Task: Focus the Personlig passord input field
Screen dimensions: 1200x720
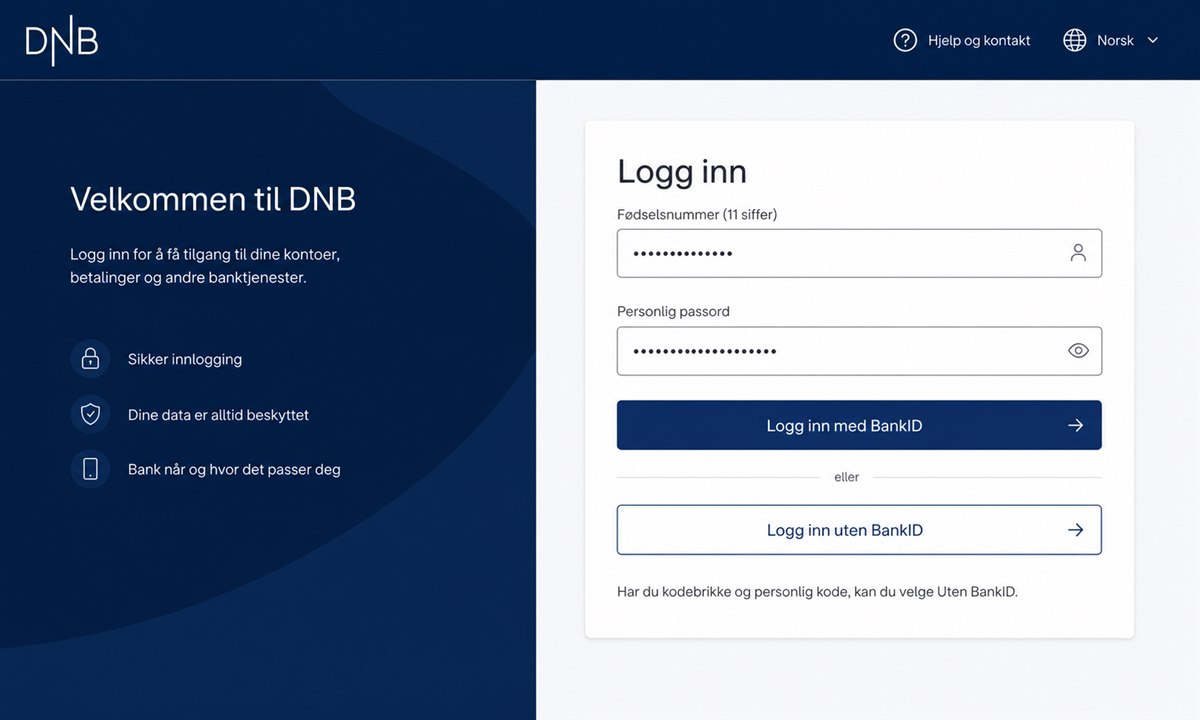Action: pyautogui.click(x=859, y=351)
